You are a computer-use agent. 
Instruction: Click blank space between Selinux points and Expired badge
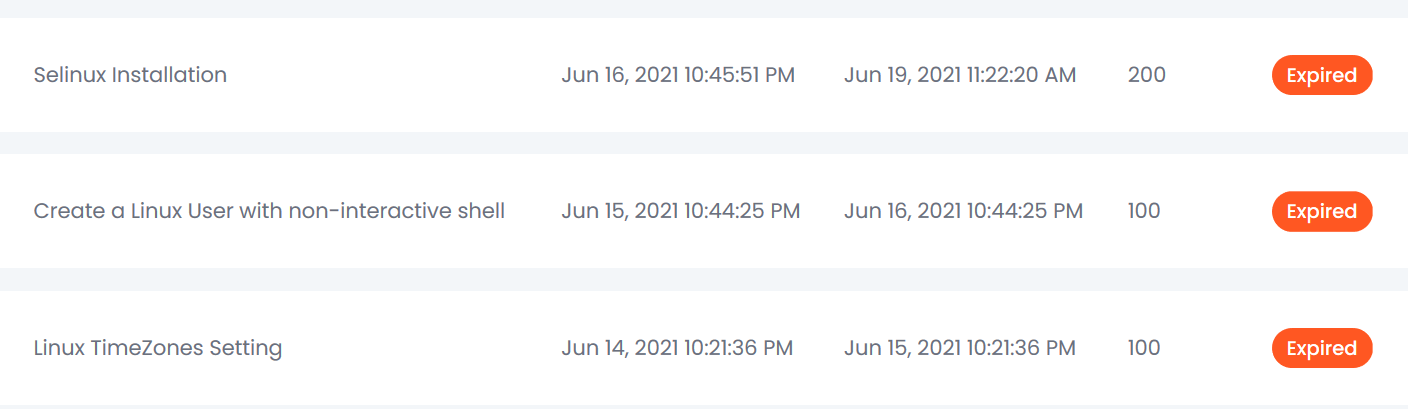coord(1218,75)
